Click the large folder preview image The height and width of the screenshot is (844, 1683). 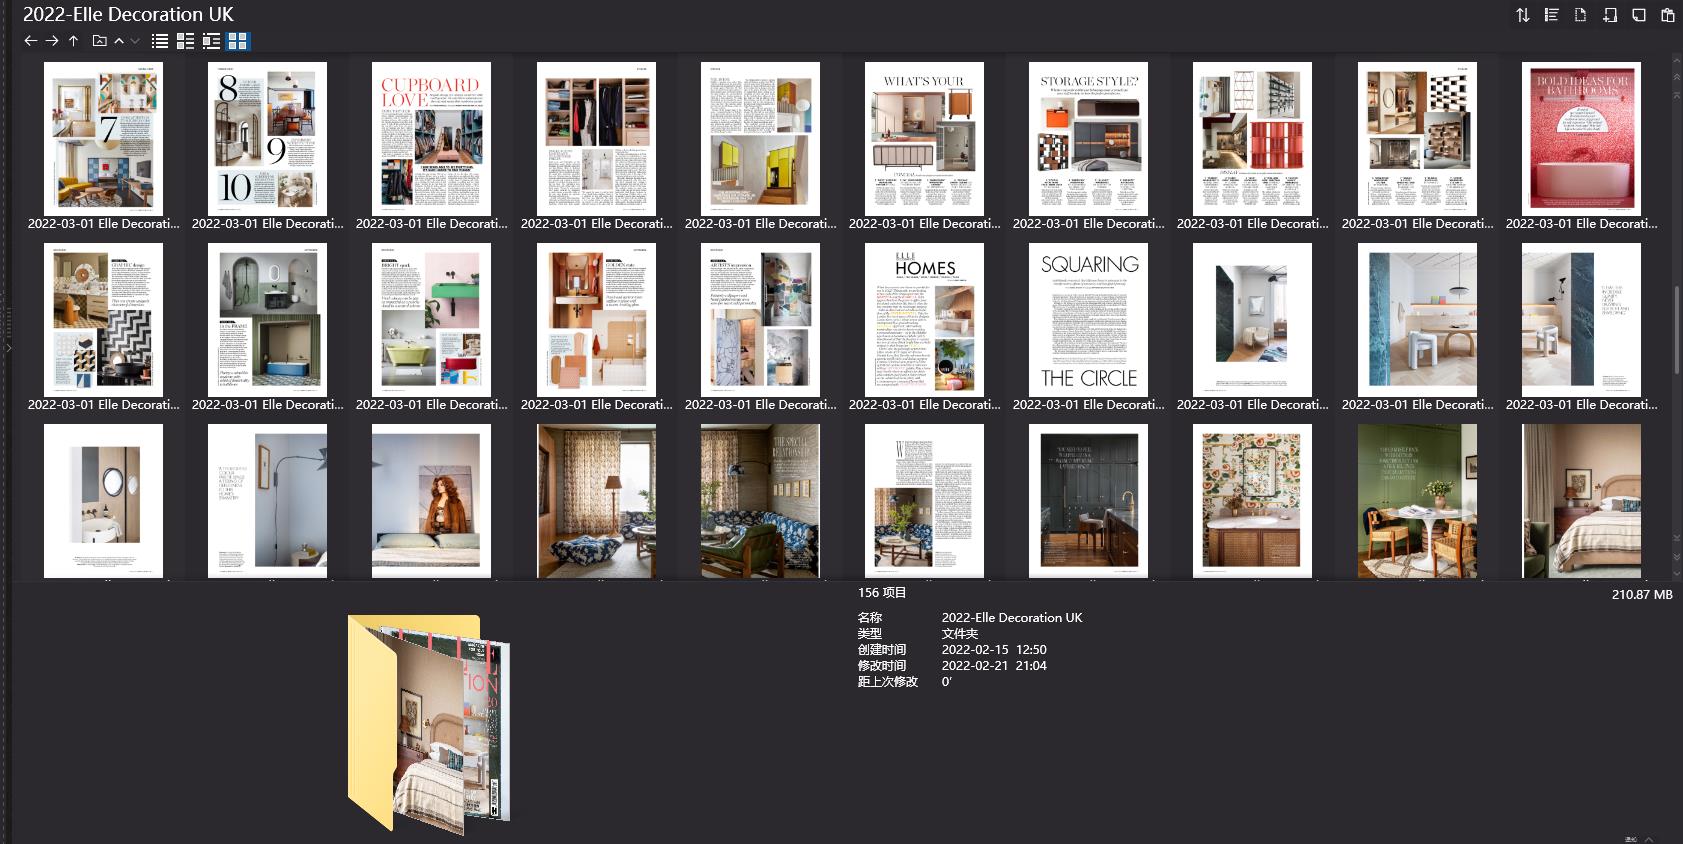tap(429, 724)
